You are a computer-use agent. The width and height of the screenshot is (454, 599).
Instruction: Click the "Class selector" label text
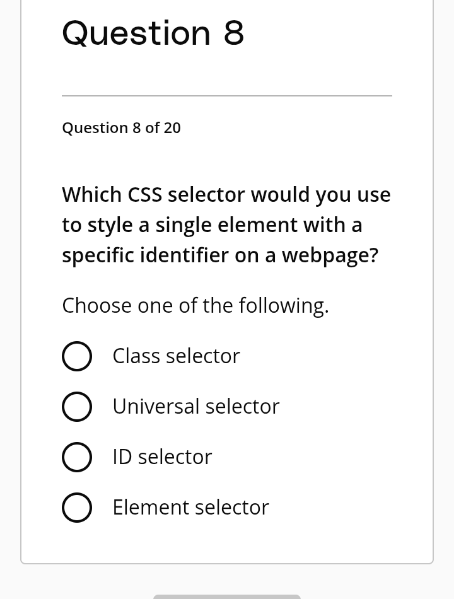(x=176, y=356)
